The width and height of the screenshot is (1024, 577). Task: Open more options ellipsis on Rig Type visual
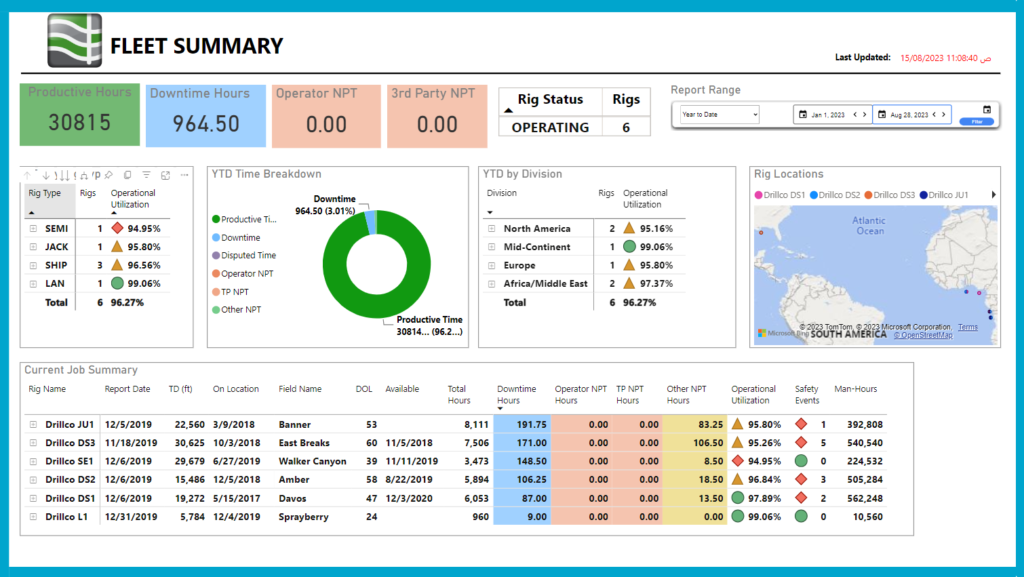click(184, 175)
